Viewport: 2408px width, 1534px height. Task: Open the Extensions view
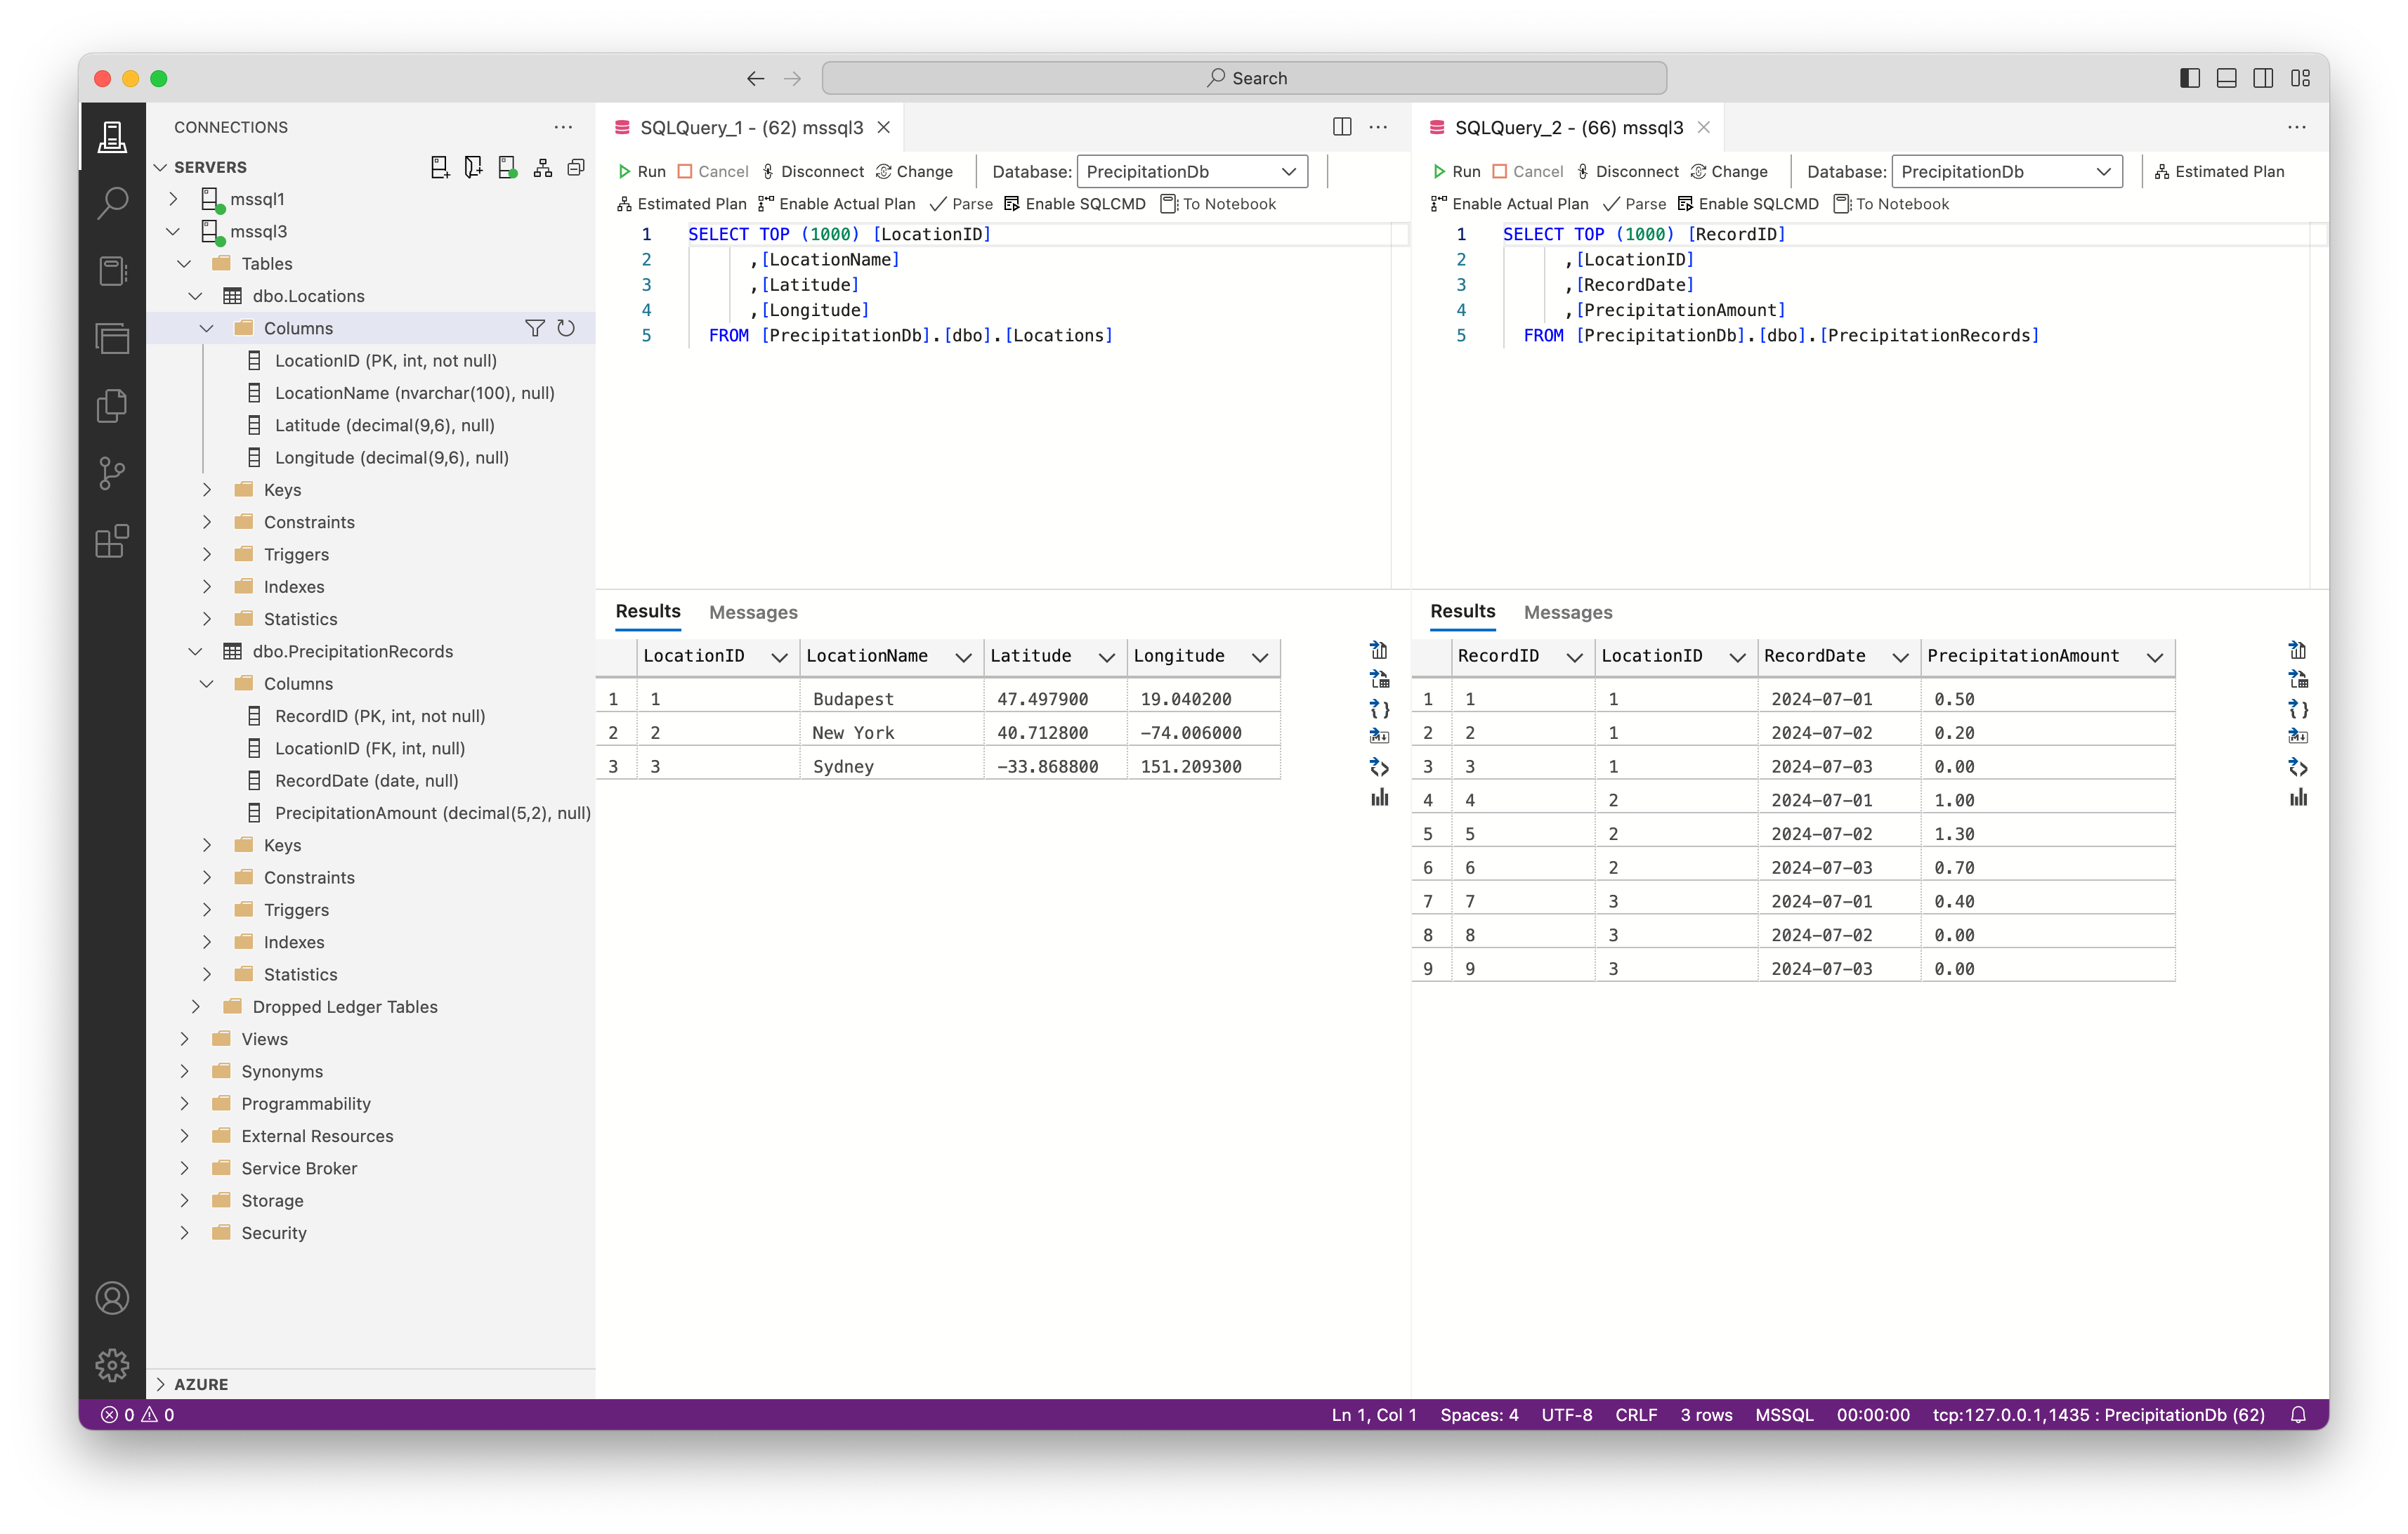(x=112, y=541)
